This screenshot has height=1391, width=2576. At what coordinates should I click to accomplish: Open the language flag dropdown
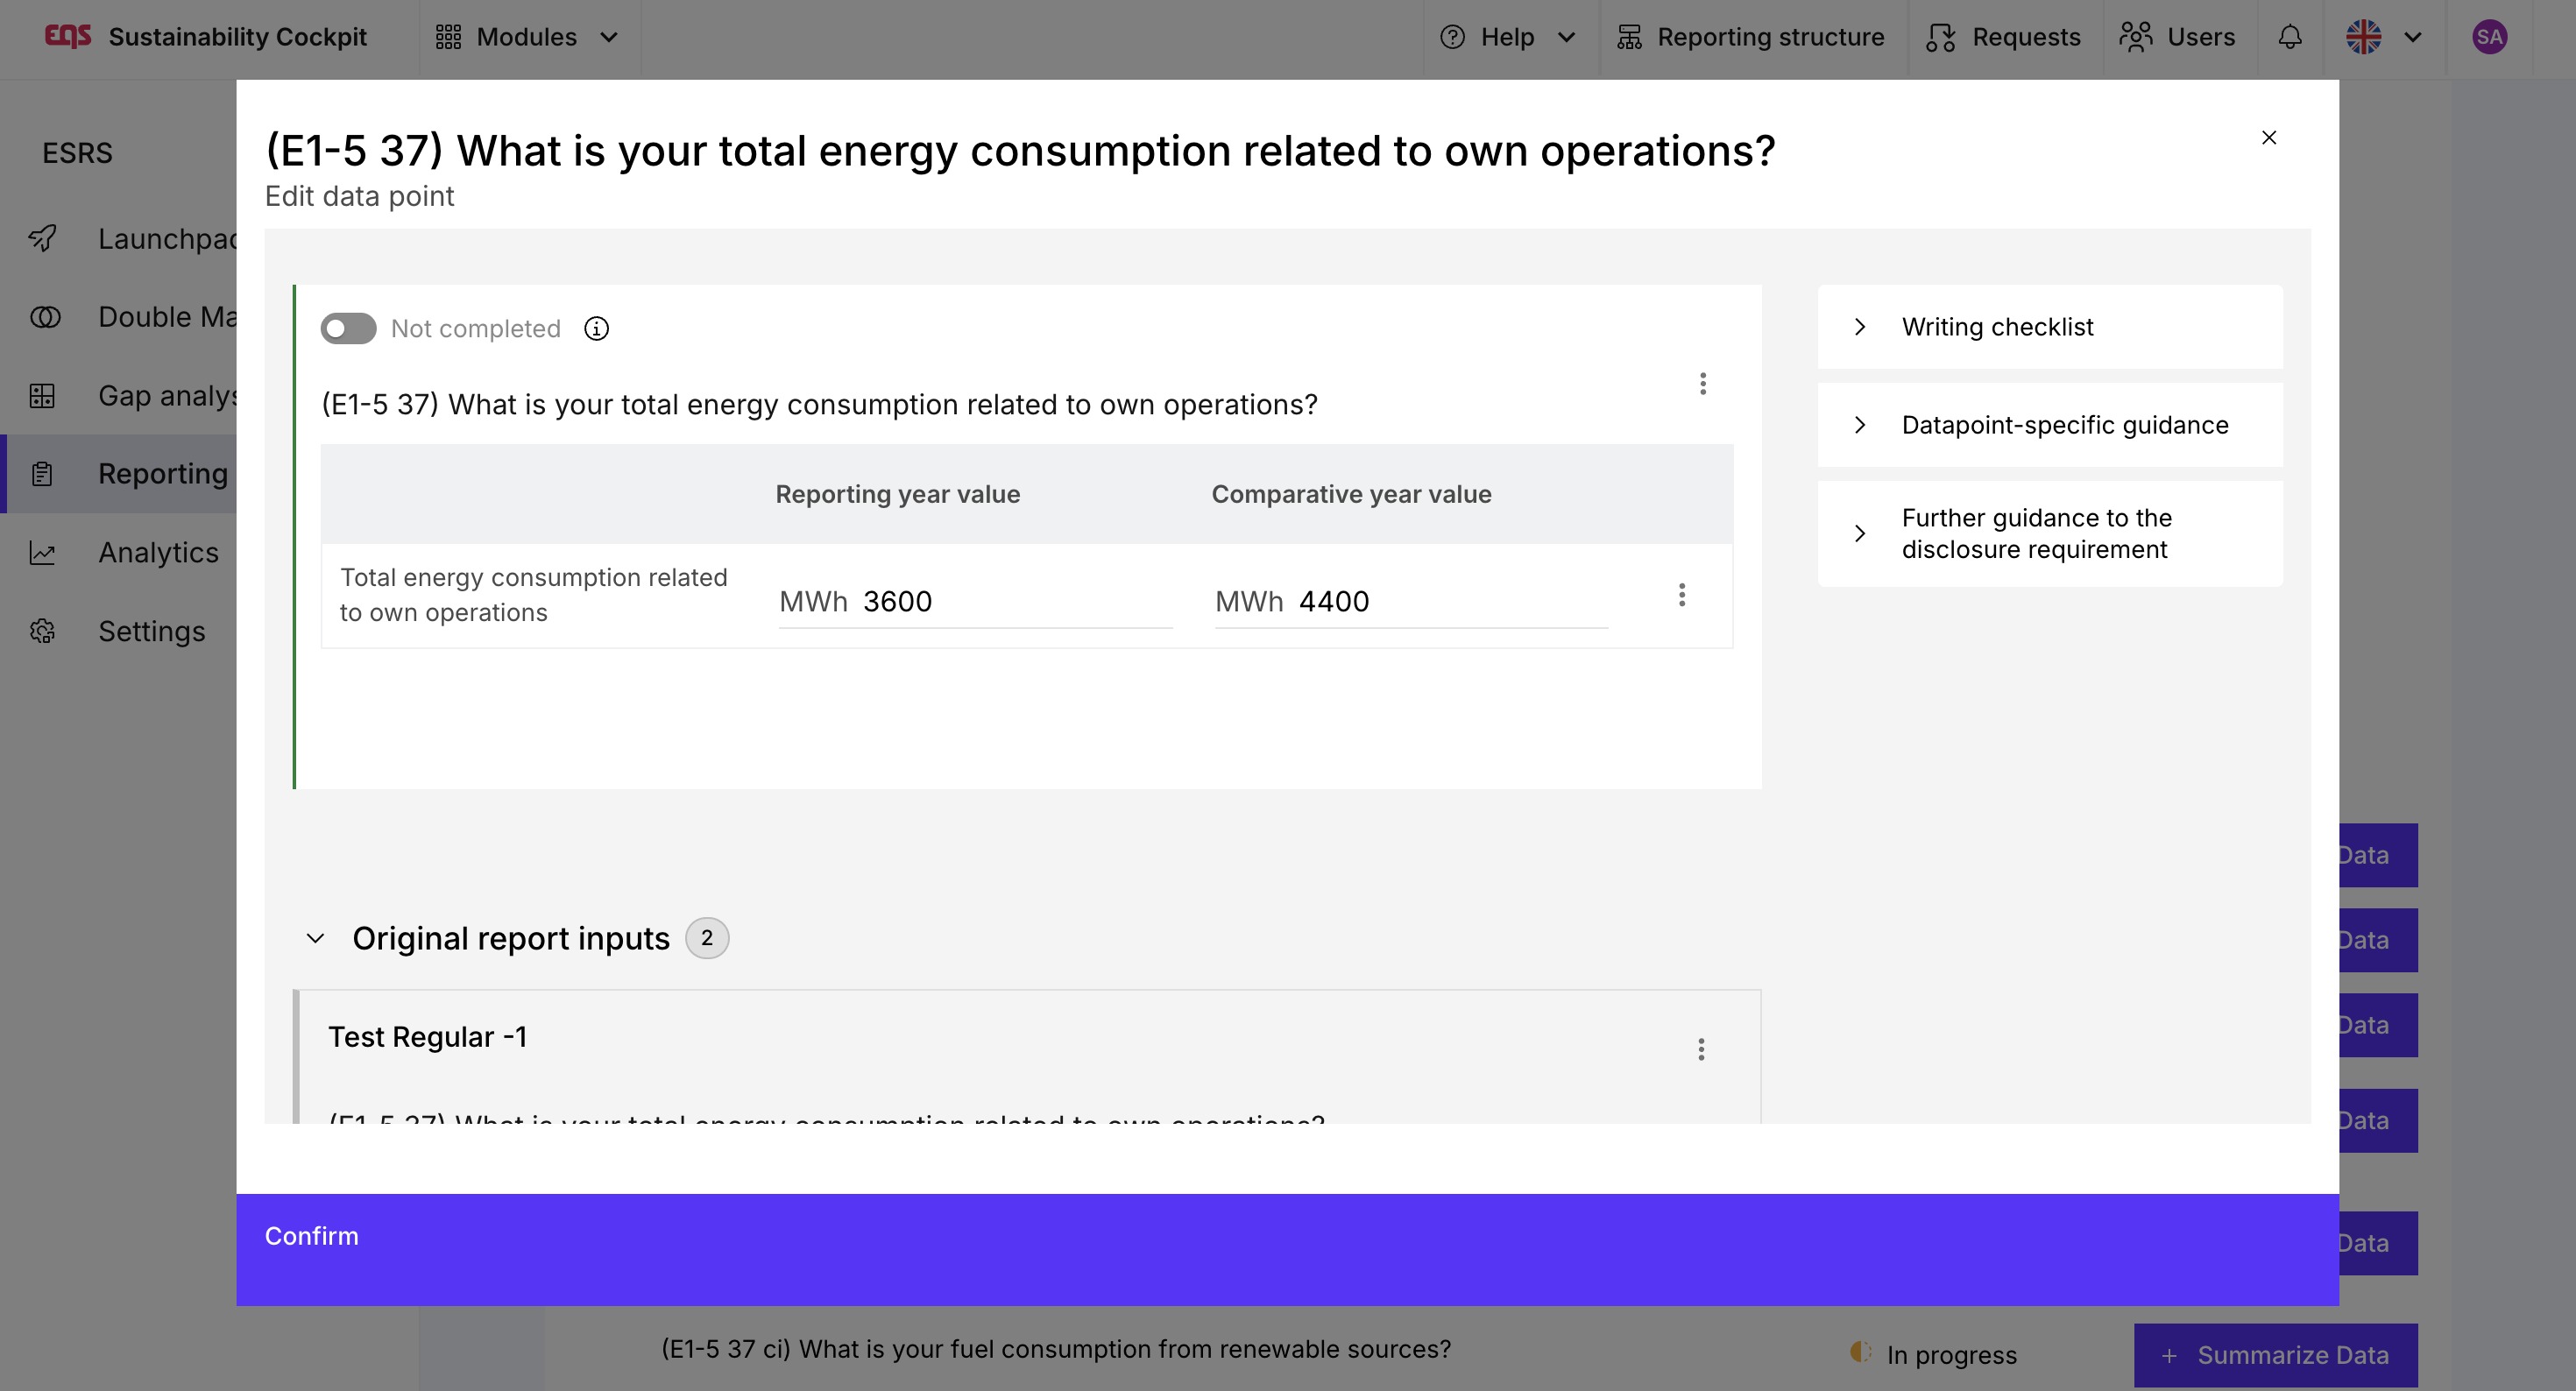click(x=2383, y=37)
